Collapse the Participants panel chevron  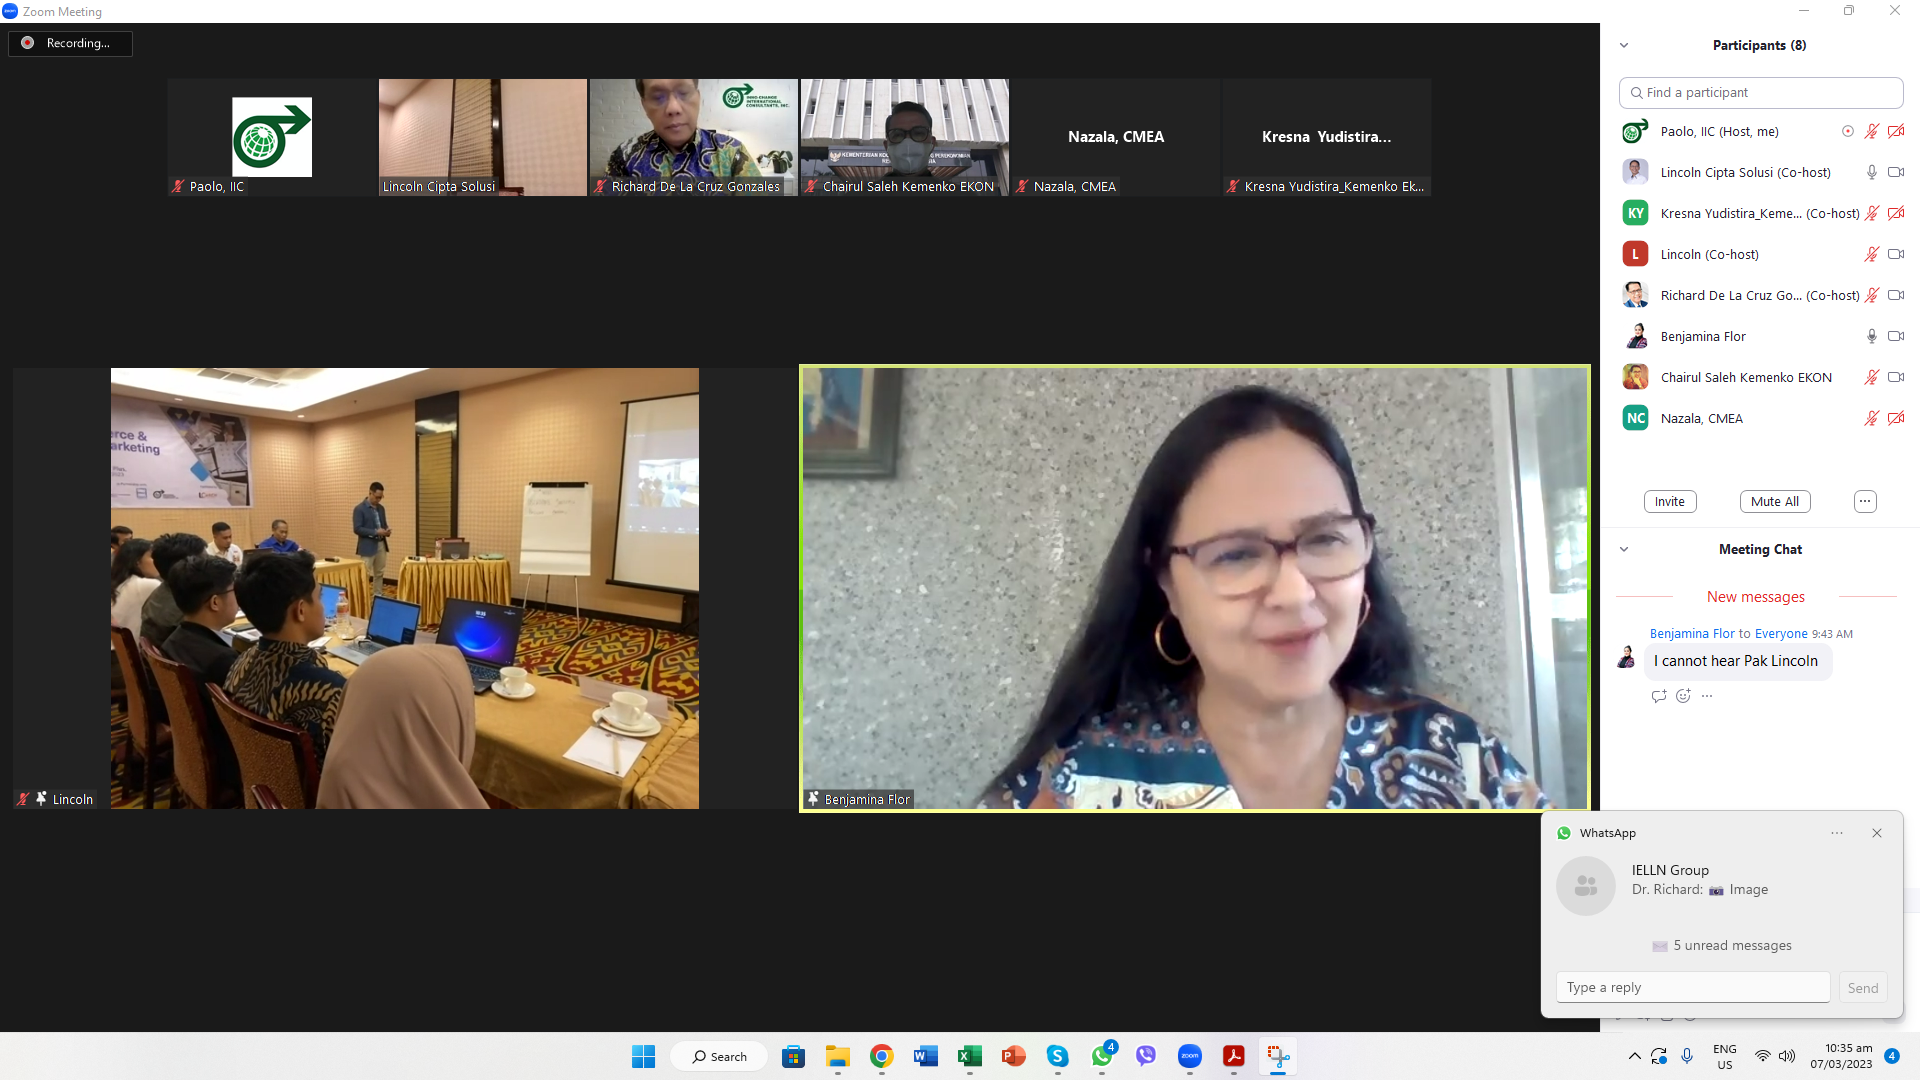[1624, 45]
